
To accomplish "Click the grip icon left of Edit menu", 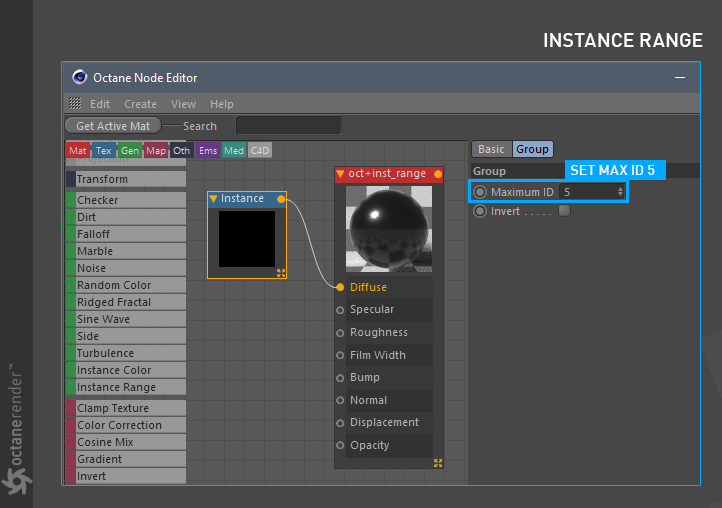I will 76,104.
